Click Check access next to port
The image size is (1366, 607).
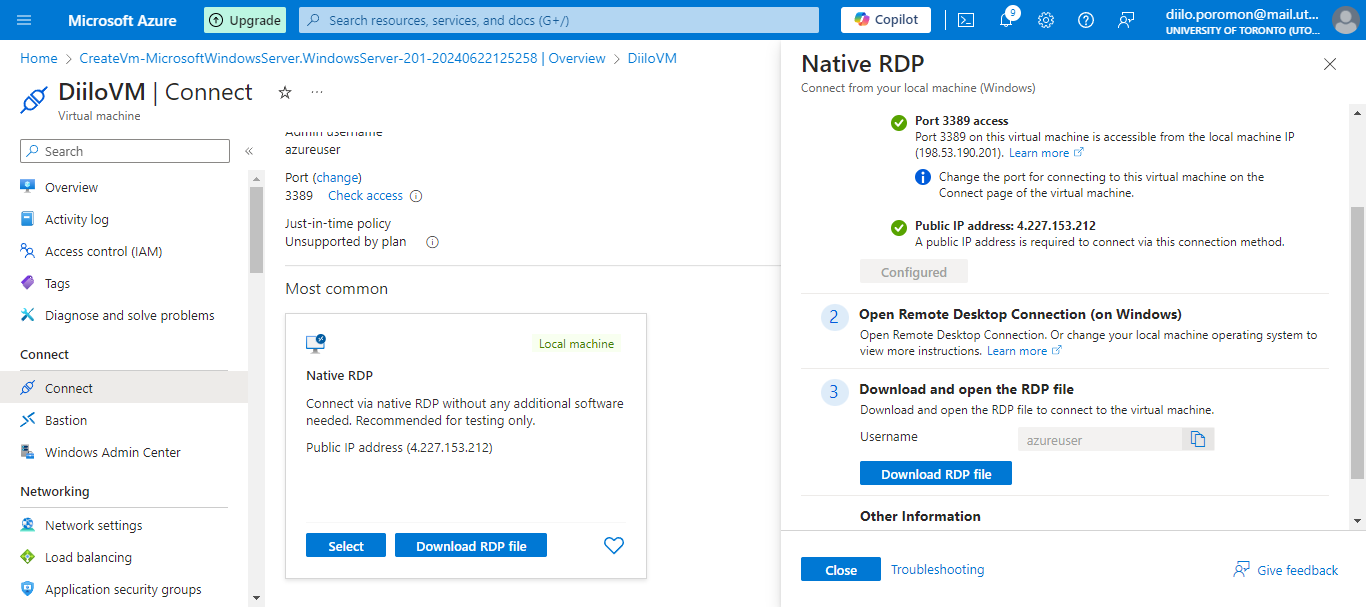pyautogui.click(x=365, y=196)
